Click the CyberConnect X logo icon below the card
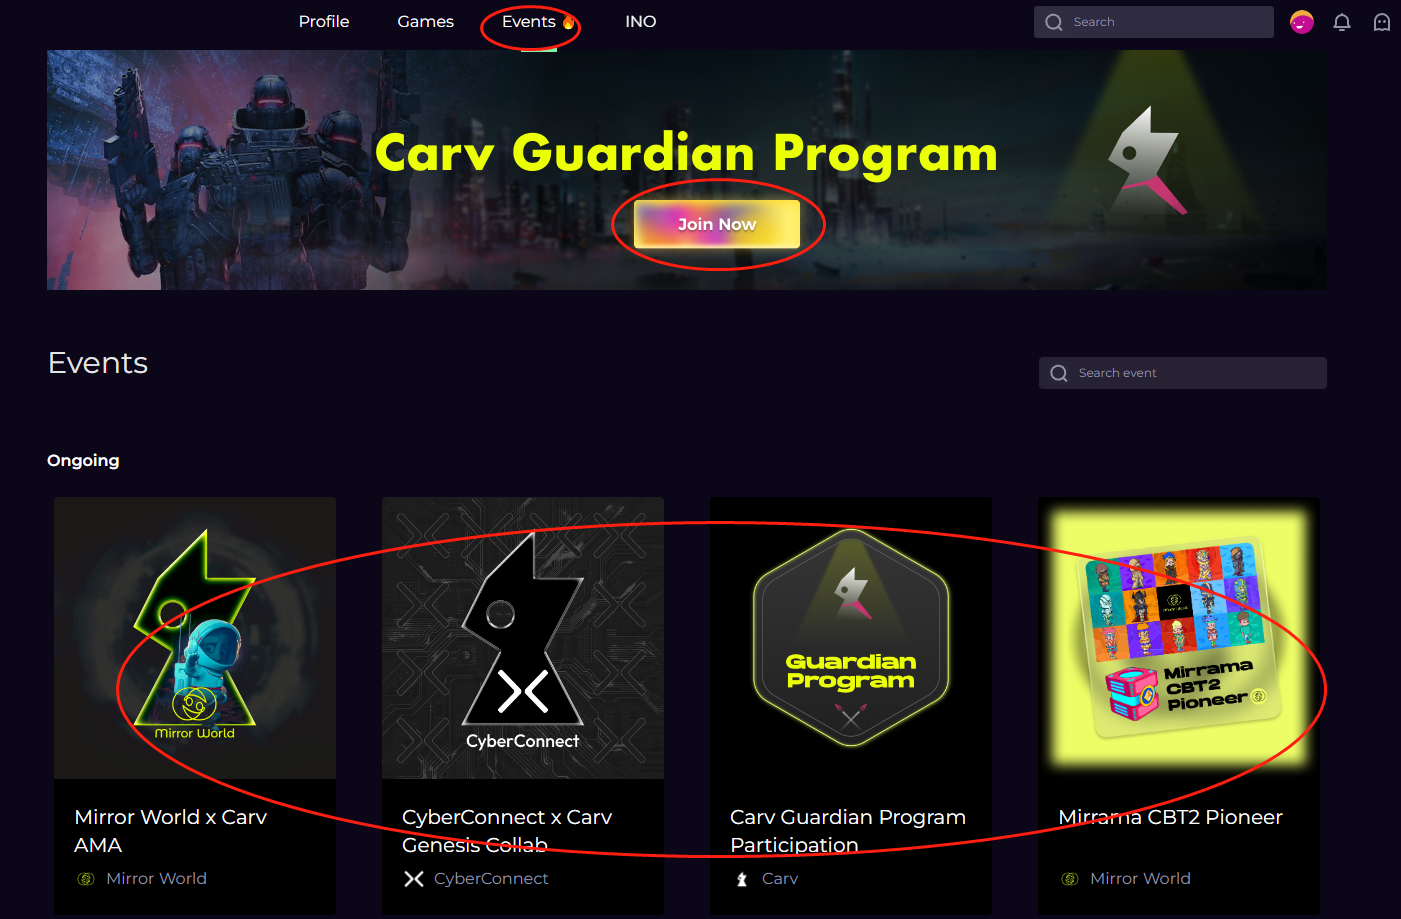Screen dimensions: 1401x919 pos(413,879)
